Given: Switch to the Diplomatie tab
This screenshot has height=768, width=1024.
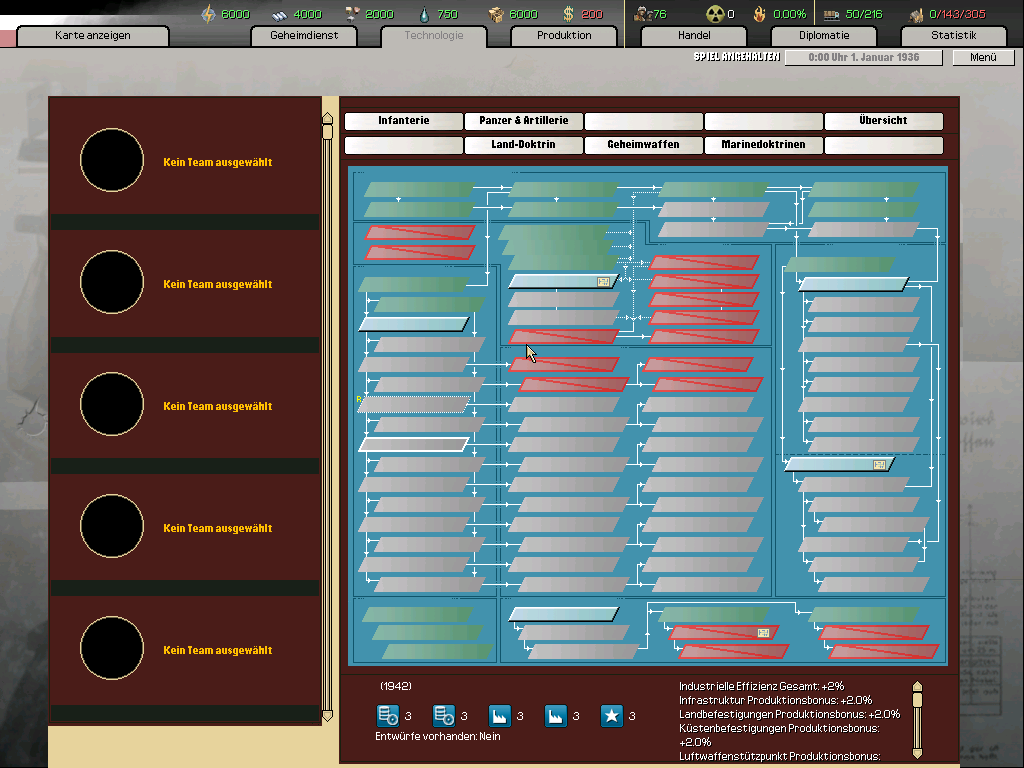Looking at the screenshot, I should click(822, 35).
